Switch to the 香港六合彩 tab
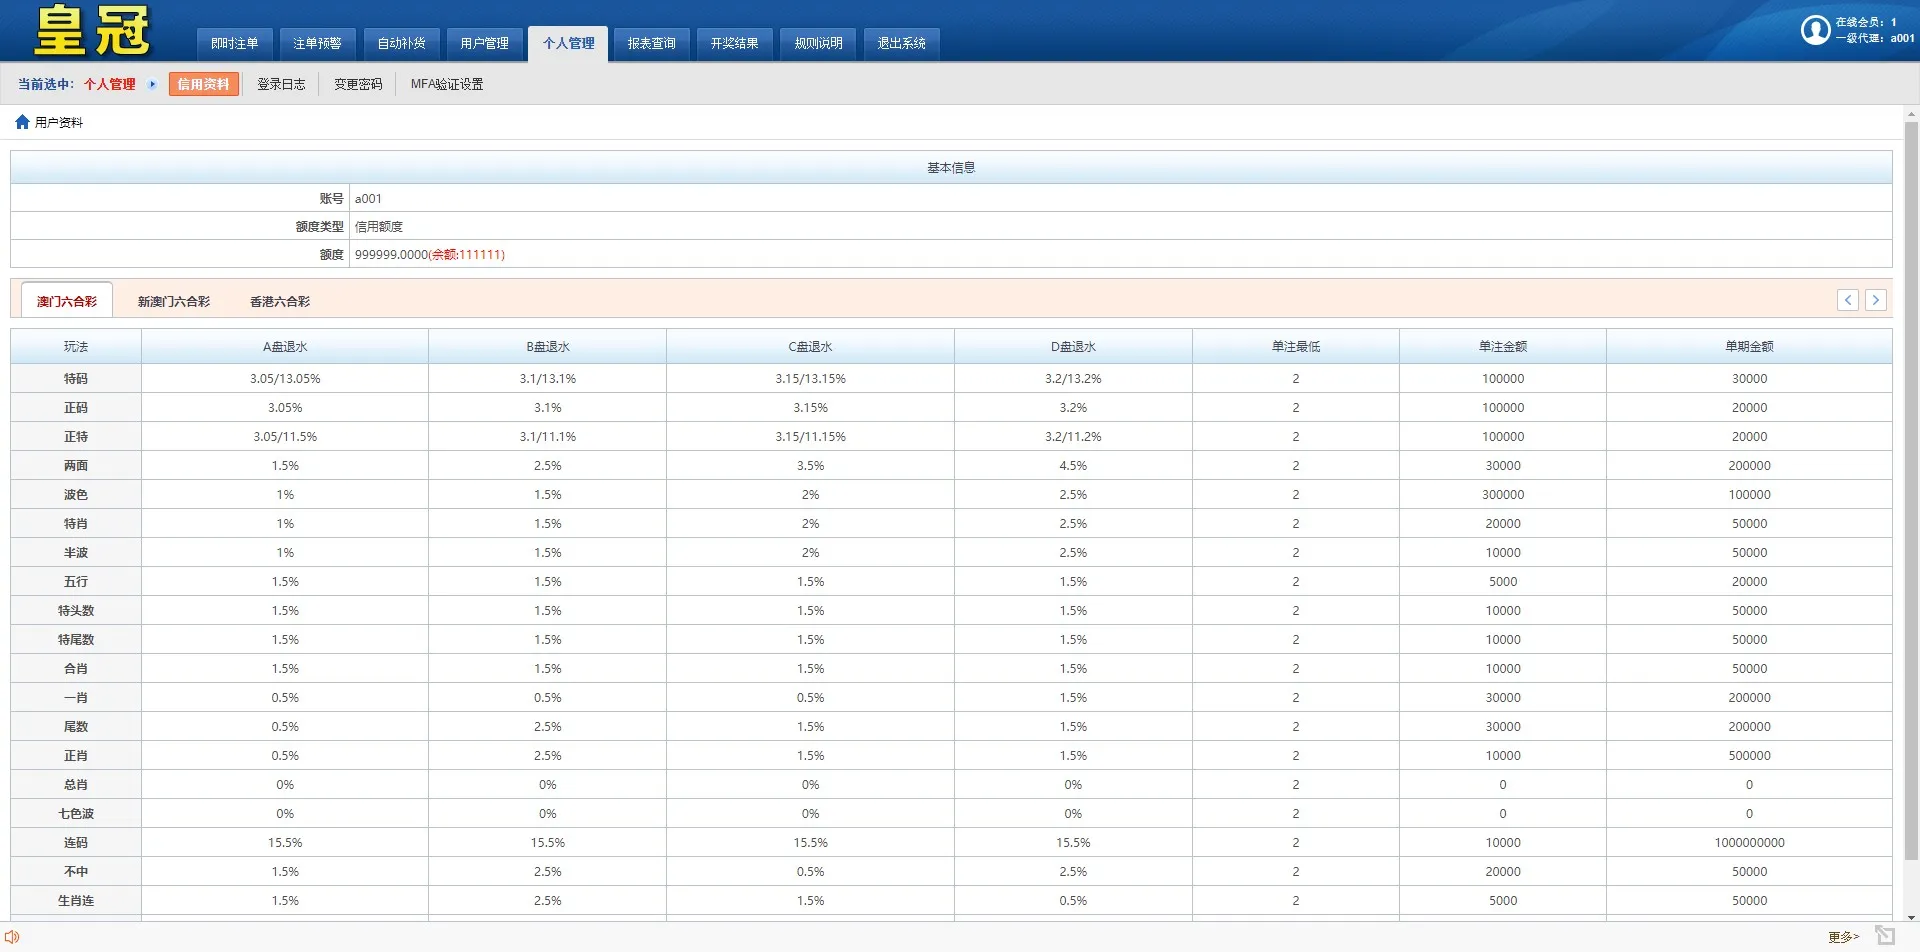 coord(281,300)
